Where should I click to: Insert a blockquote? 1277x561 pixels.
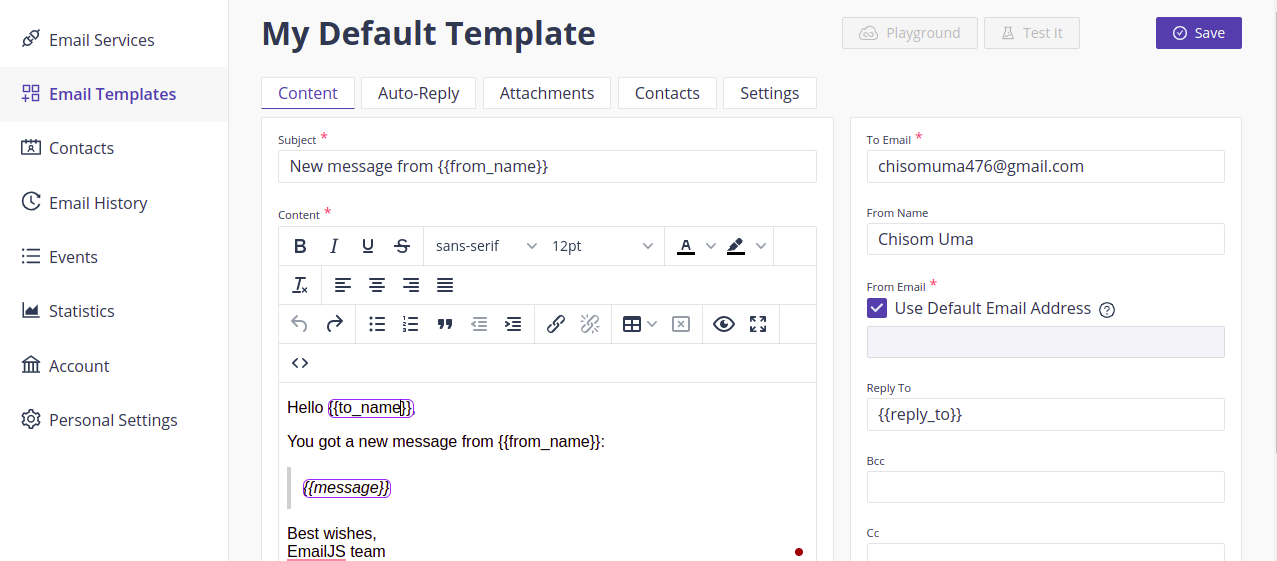coord(445,324)
